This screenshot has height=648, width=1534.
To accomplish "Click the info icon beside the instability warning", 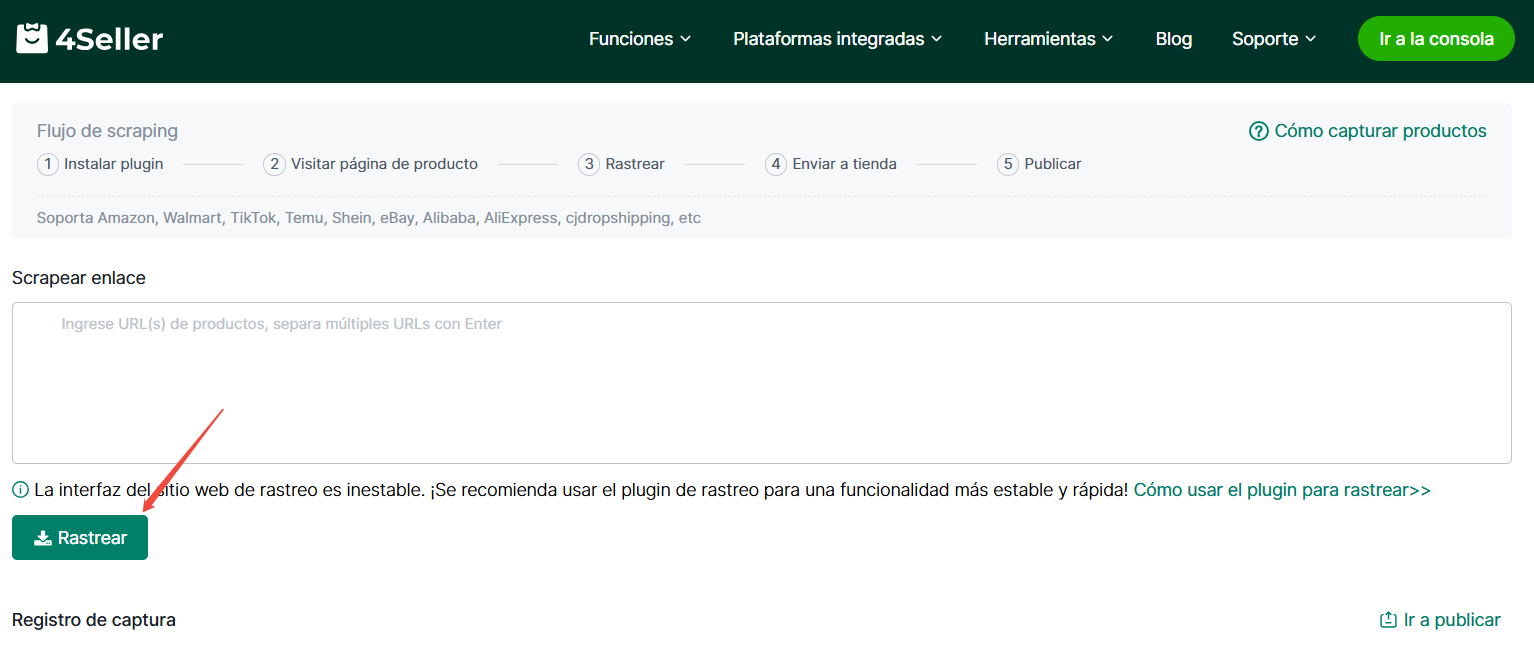I will click(x=20, y=490).
